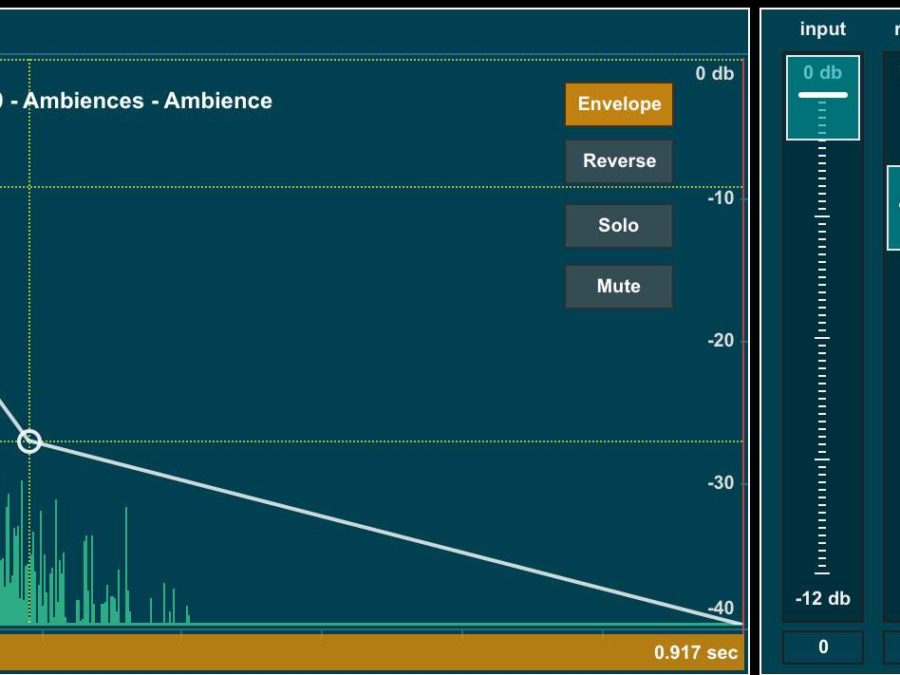The width and height of the screenshot is (900, 675).
Task: Select the circular envelope breakpoint node
Action: click(x=30, y=441)
